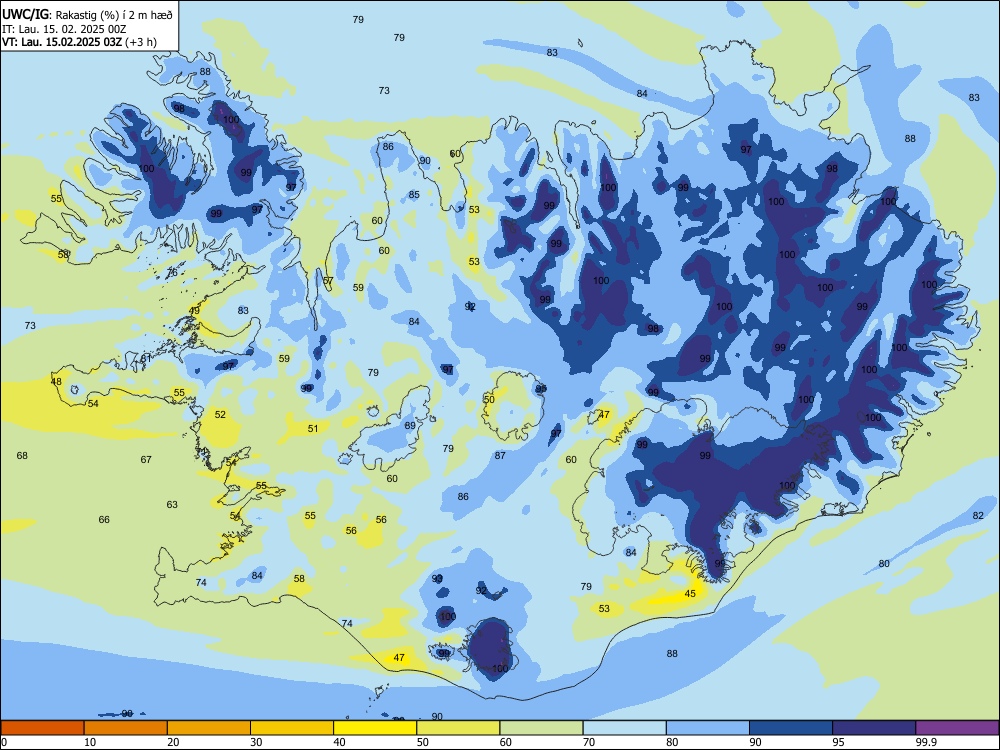Click the 'VT: Lau. 15.02.2025 03Z (+3 h)' line
This screenshot has height=750, width=1000.
point(79,42)
